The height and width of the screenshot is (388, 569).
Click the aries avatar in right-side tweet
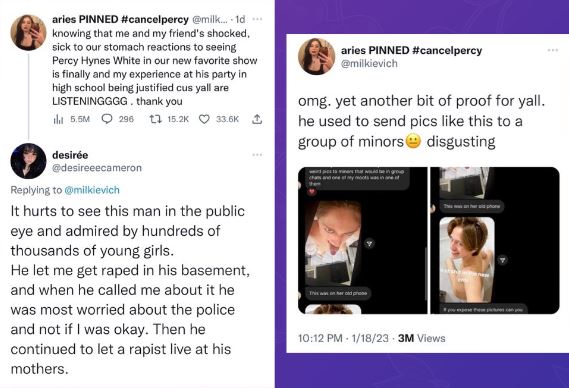point(316,56)
